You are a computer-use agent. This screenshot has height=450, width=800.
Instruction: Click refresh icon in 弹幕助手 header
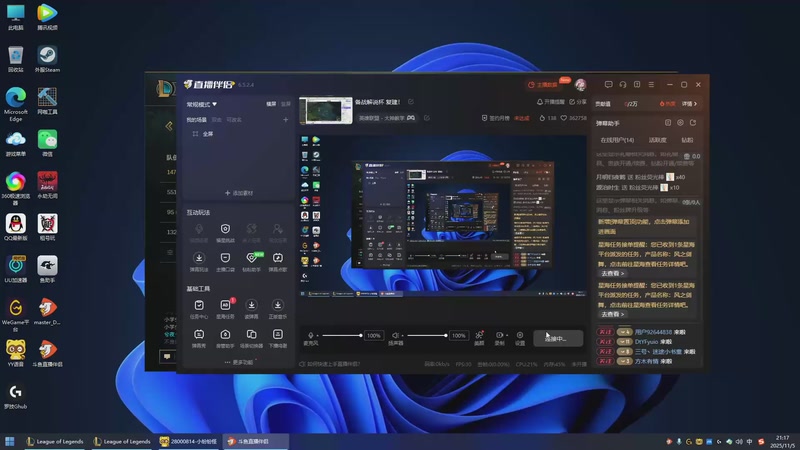point(693,122)
